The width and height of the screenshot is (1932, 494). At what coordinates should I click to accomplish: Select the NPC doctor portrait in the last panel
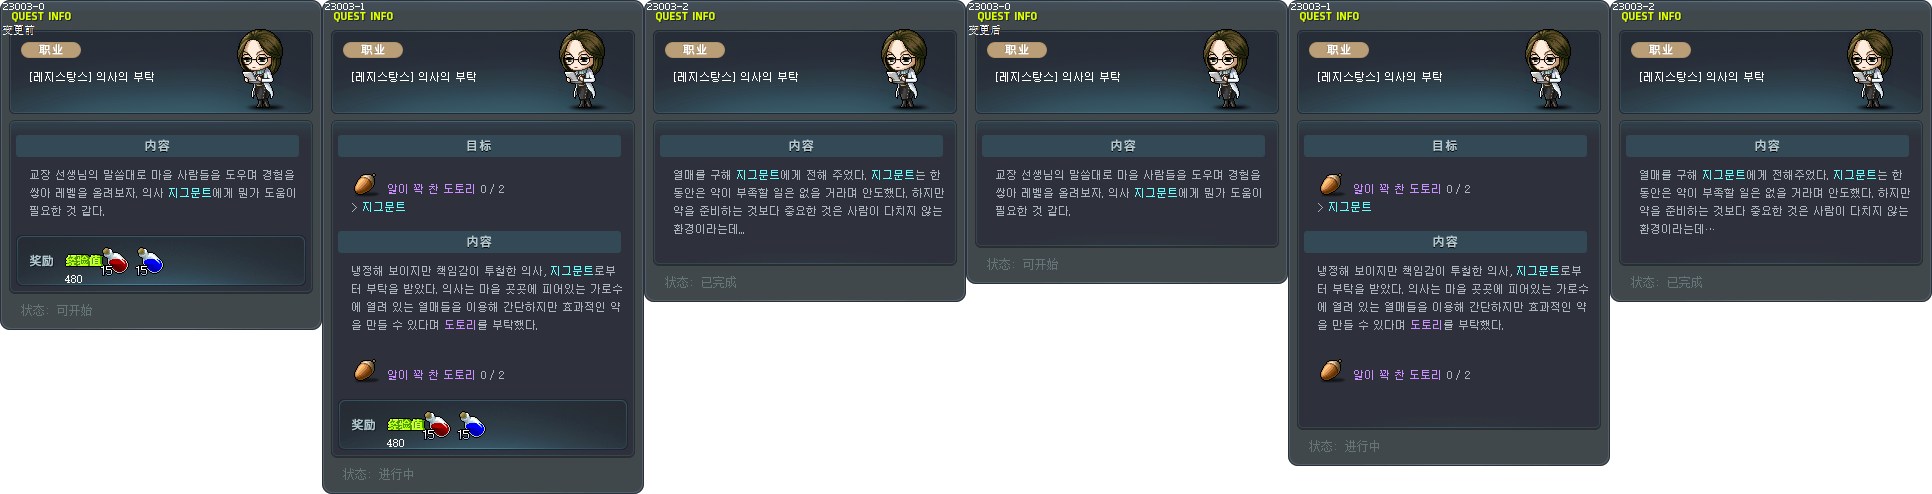click(1870, 69)
